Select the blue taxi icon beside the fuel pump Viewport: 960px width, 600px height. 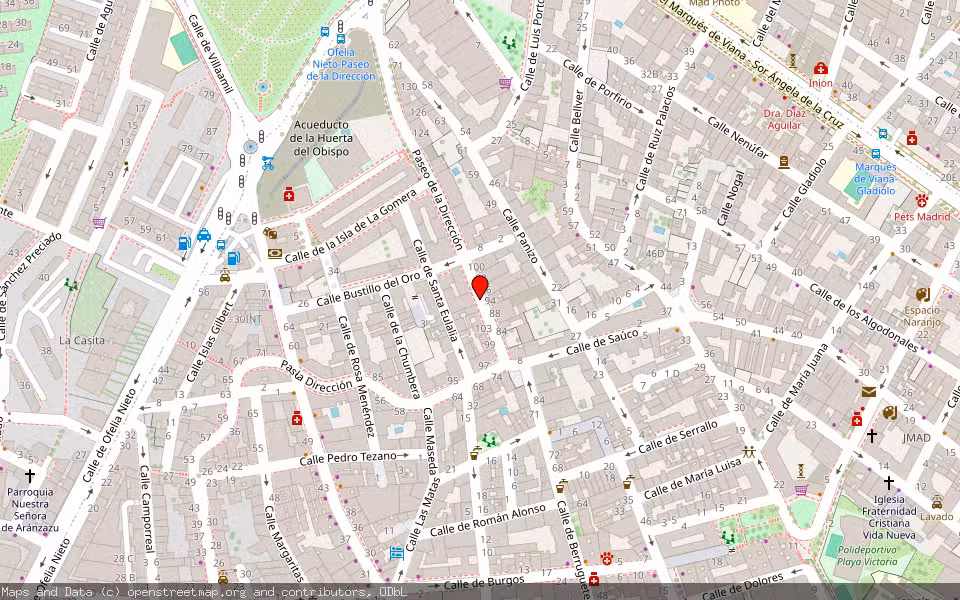point(204,235)
